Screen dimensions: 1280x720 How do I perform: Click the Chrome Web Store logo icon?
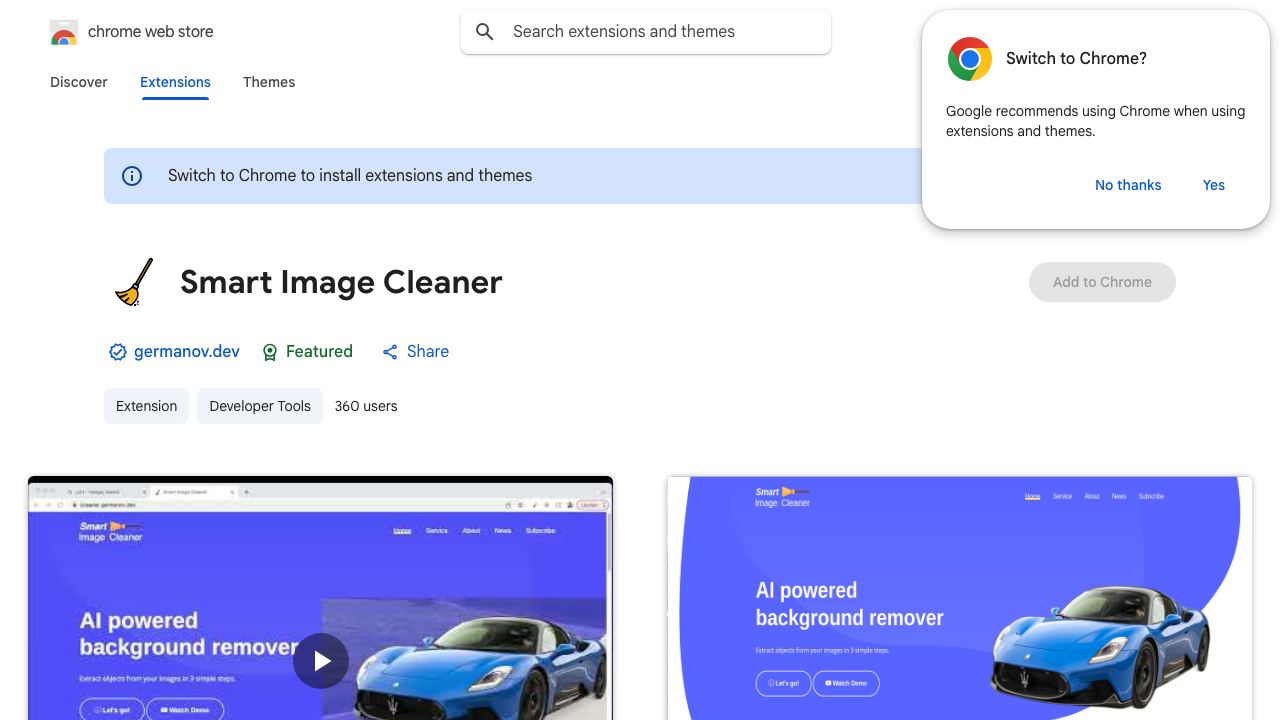tap(64, 32)
